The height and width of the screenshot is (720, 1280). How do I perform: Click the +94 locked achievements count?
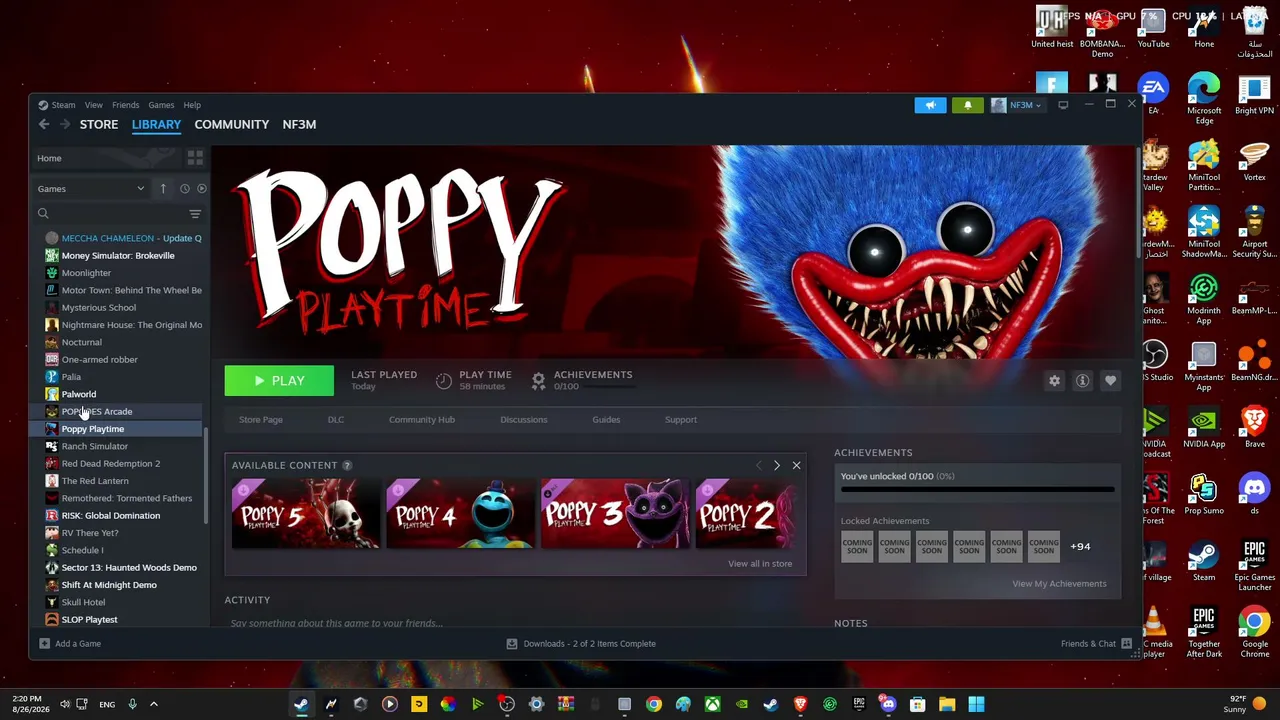[x=1080, y=547]
